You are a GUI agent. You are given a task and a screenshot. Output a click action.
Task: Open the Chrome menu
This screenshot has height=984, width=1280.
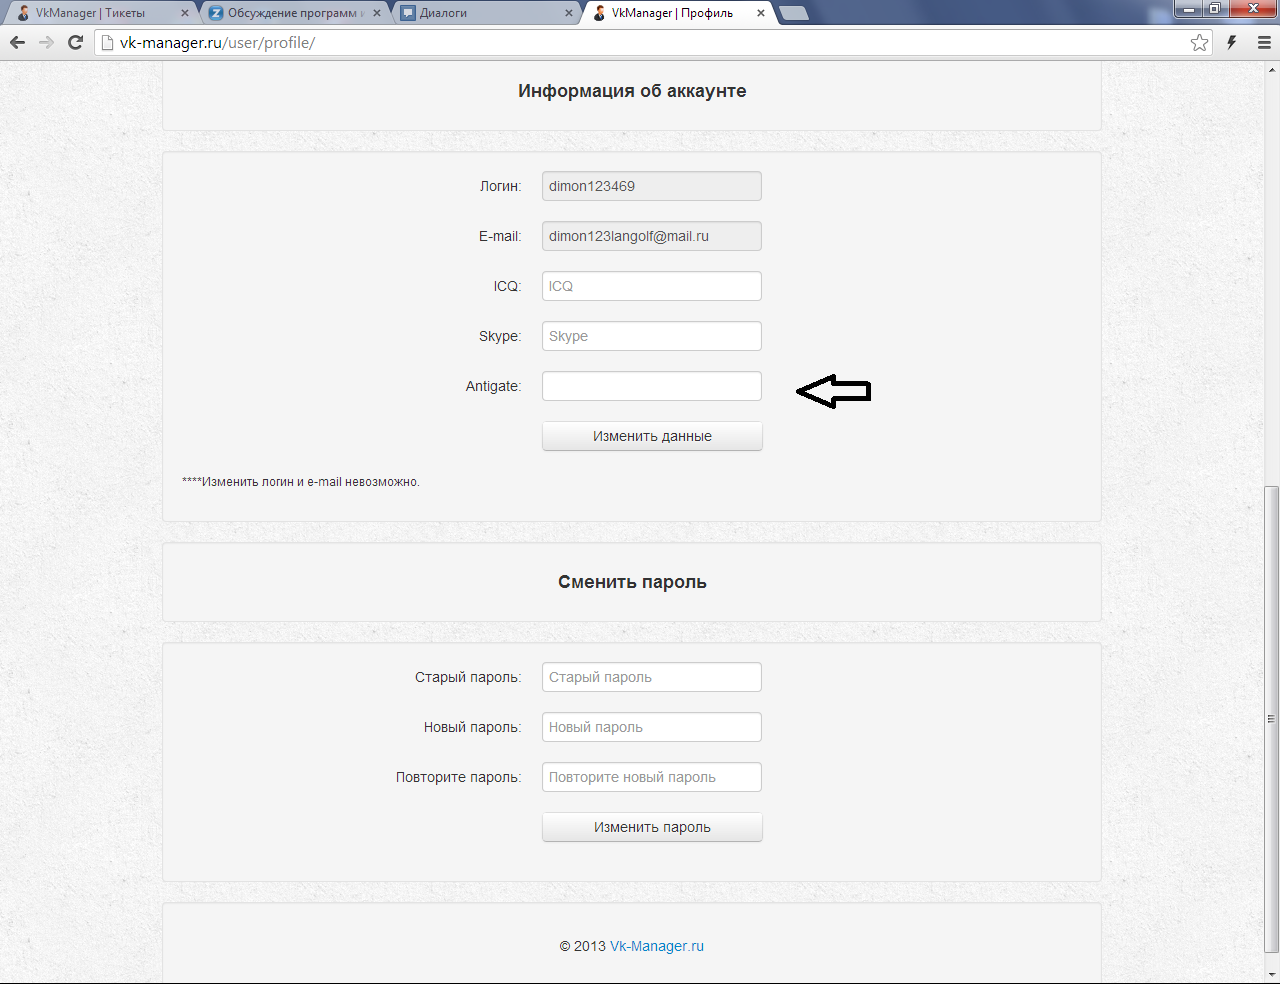[x=1264, y=42]
